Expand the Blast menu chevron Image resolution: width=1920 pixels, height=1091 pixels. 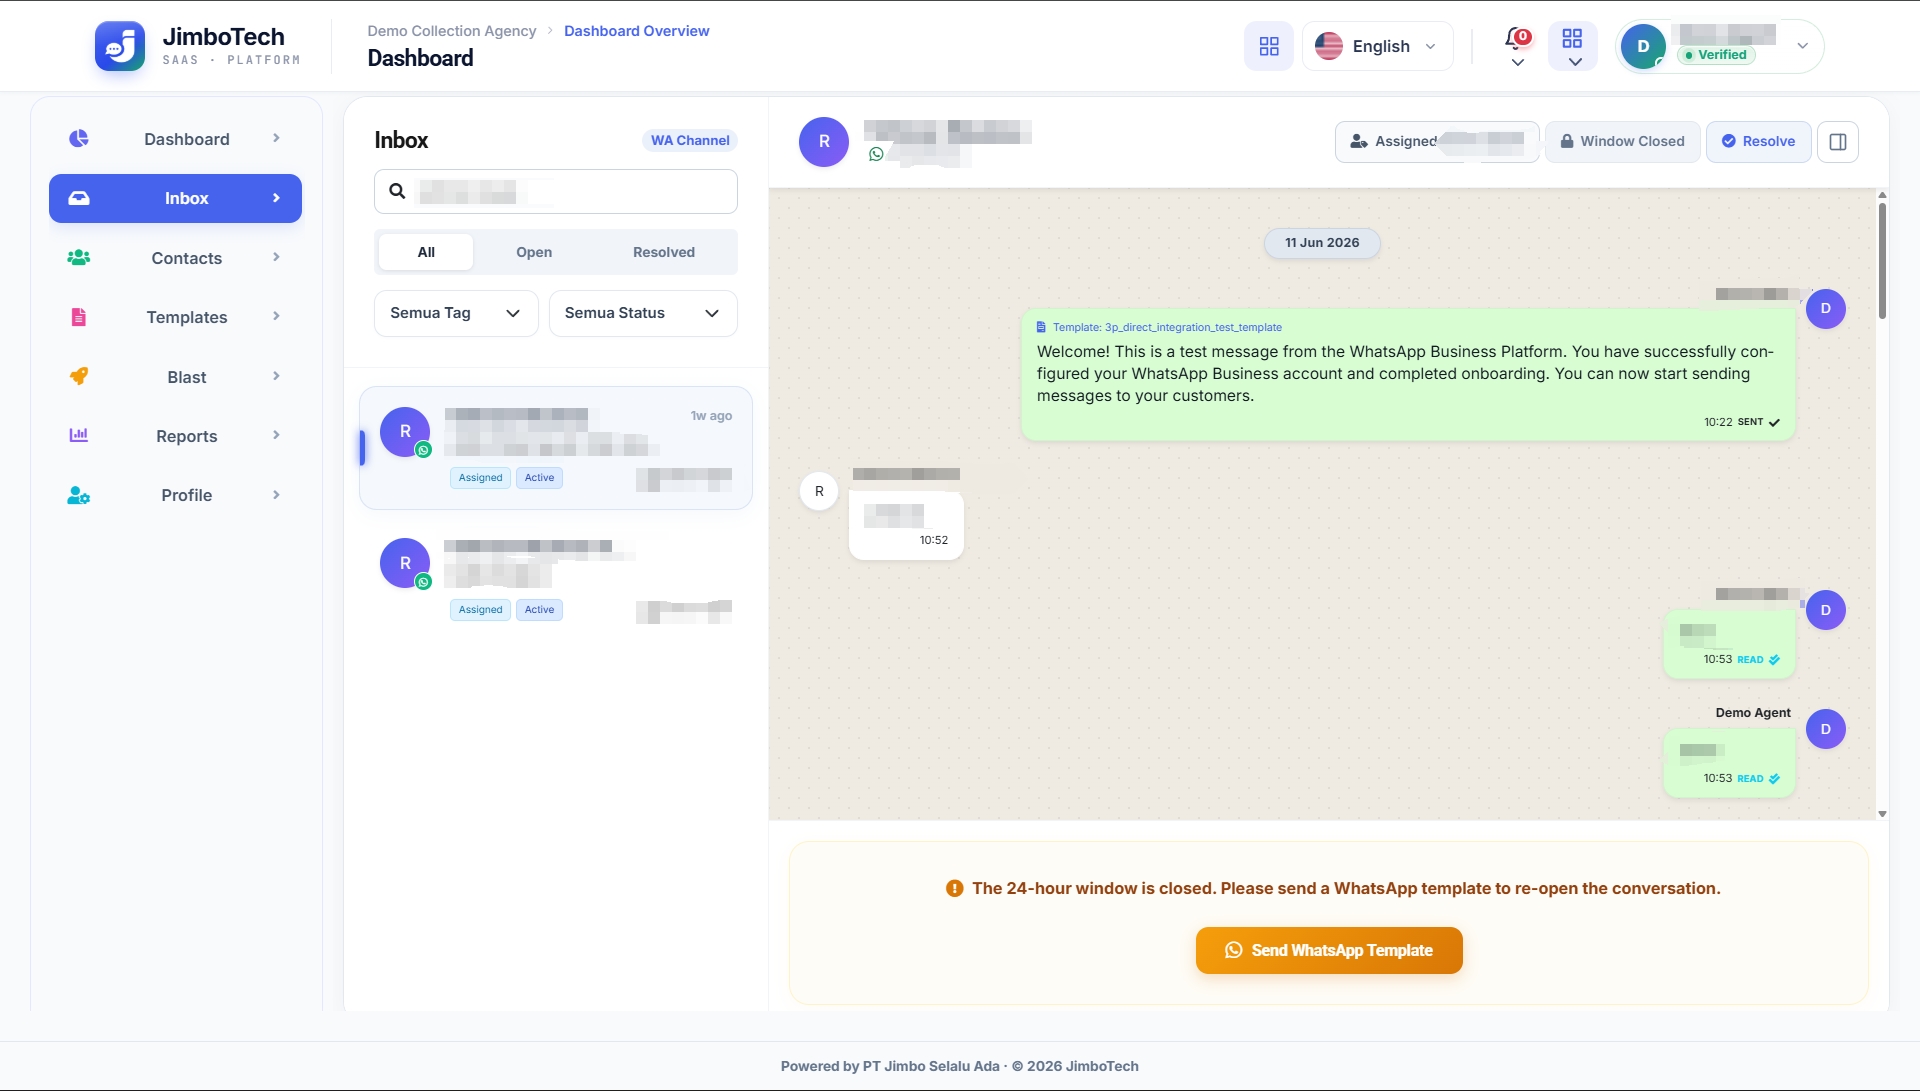pos(276,376)
